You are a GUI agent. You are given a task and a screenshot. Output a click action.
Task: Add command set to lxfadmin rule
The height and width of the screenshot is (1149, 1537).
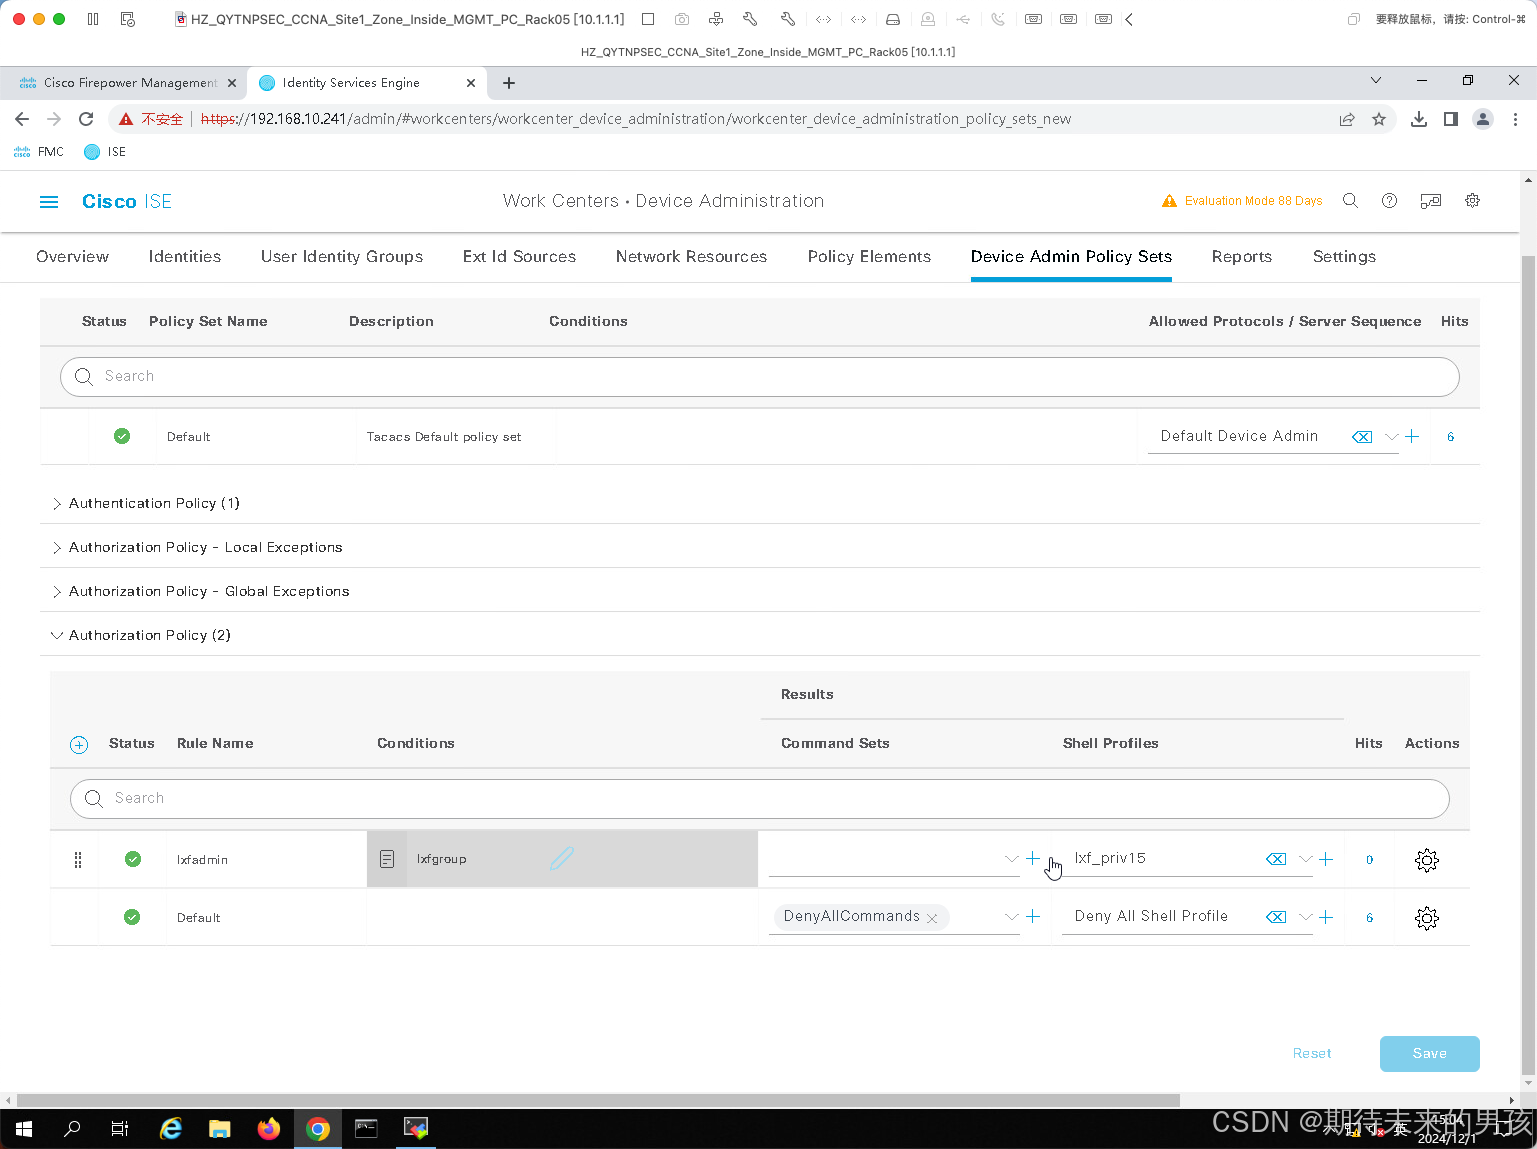tap(1033, 859)
